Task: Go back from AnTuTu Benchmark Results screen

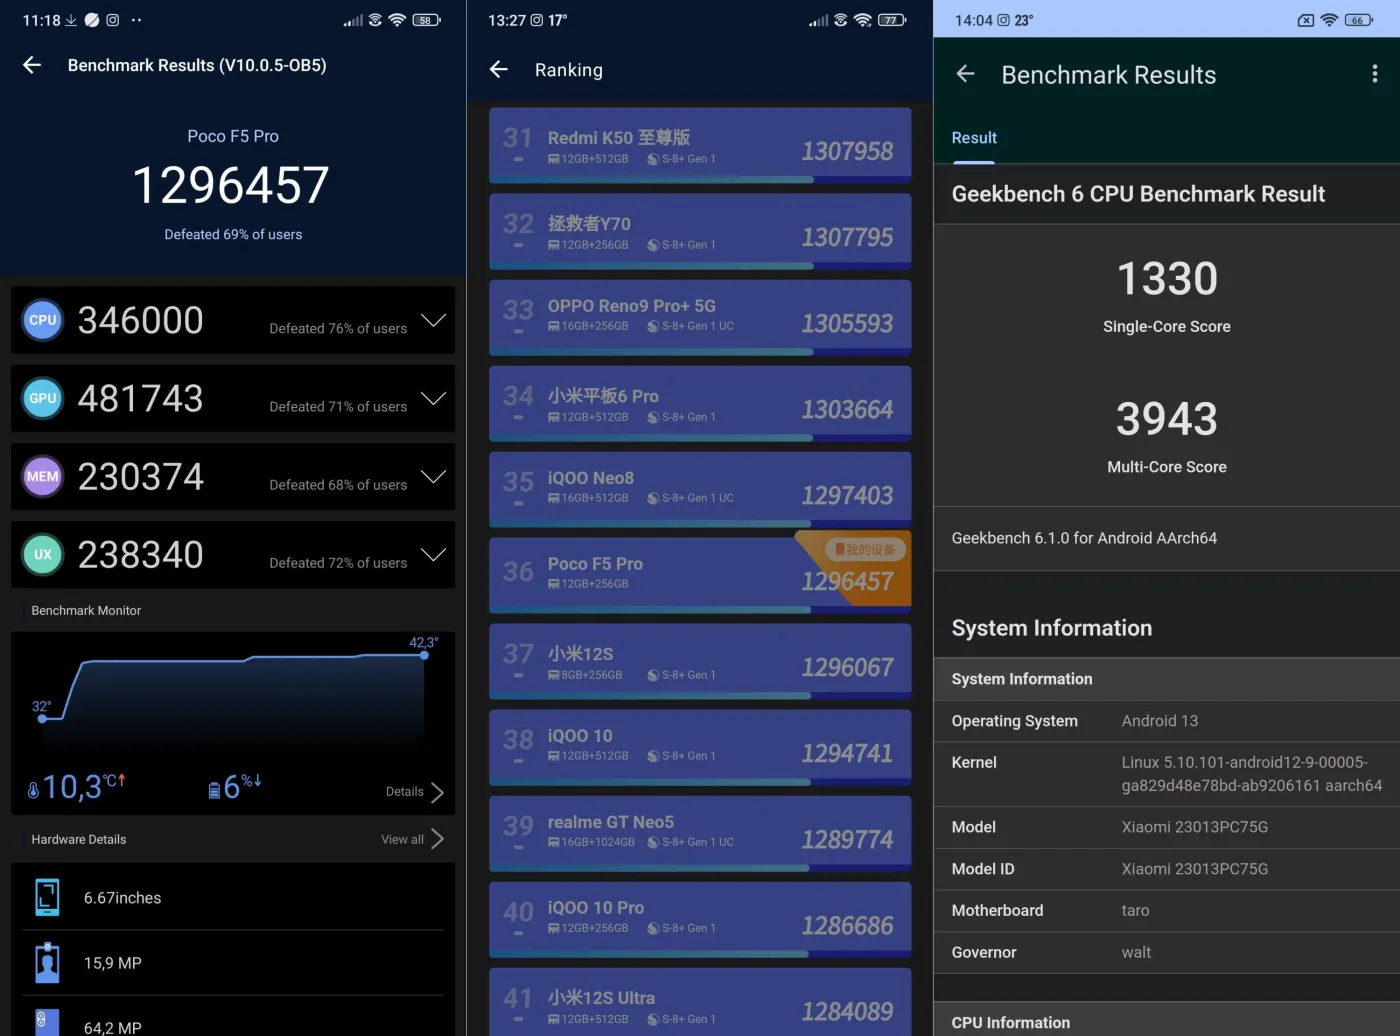Action: click(x=32, y=65)
